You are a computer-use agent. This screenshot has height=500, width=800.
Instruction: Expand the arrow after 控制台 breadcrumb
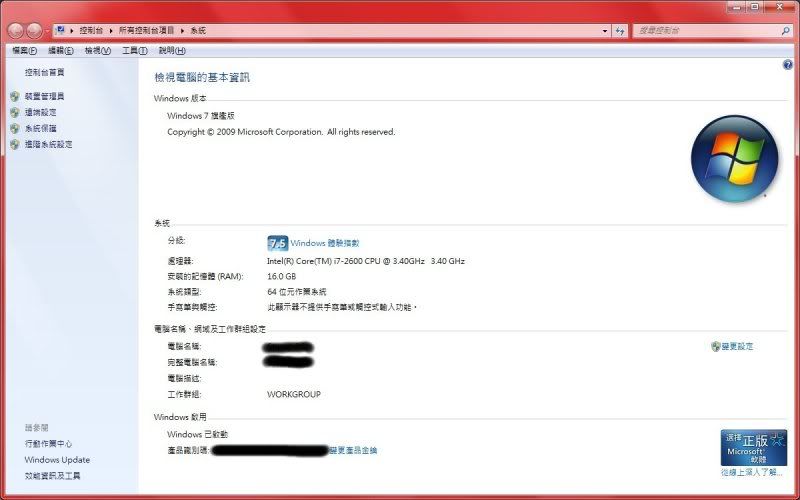111,31
